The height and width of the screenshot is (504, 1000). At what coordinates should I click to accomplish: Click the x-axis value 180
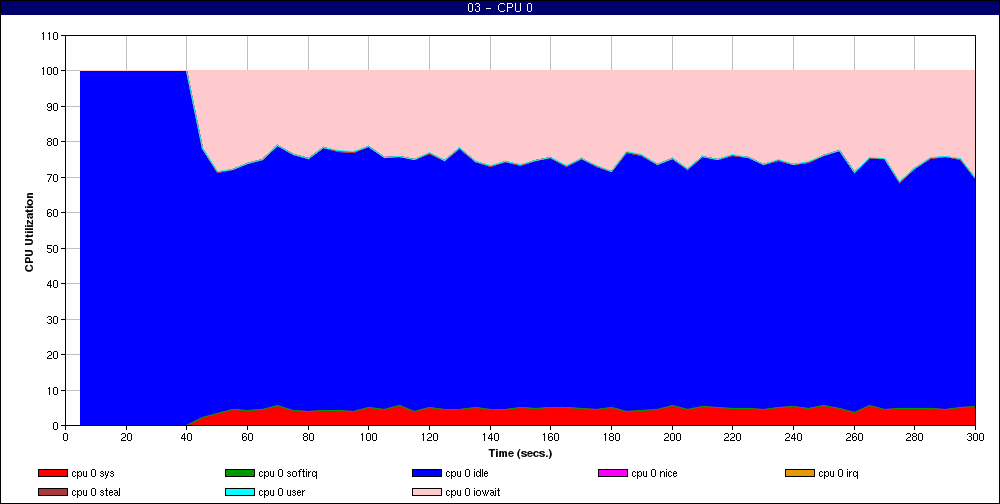pos(611,437)
